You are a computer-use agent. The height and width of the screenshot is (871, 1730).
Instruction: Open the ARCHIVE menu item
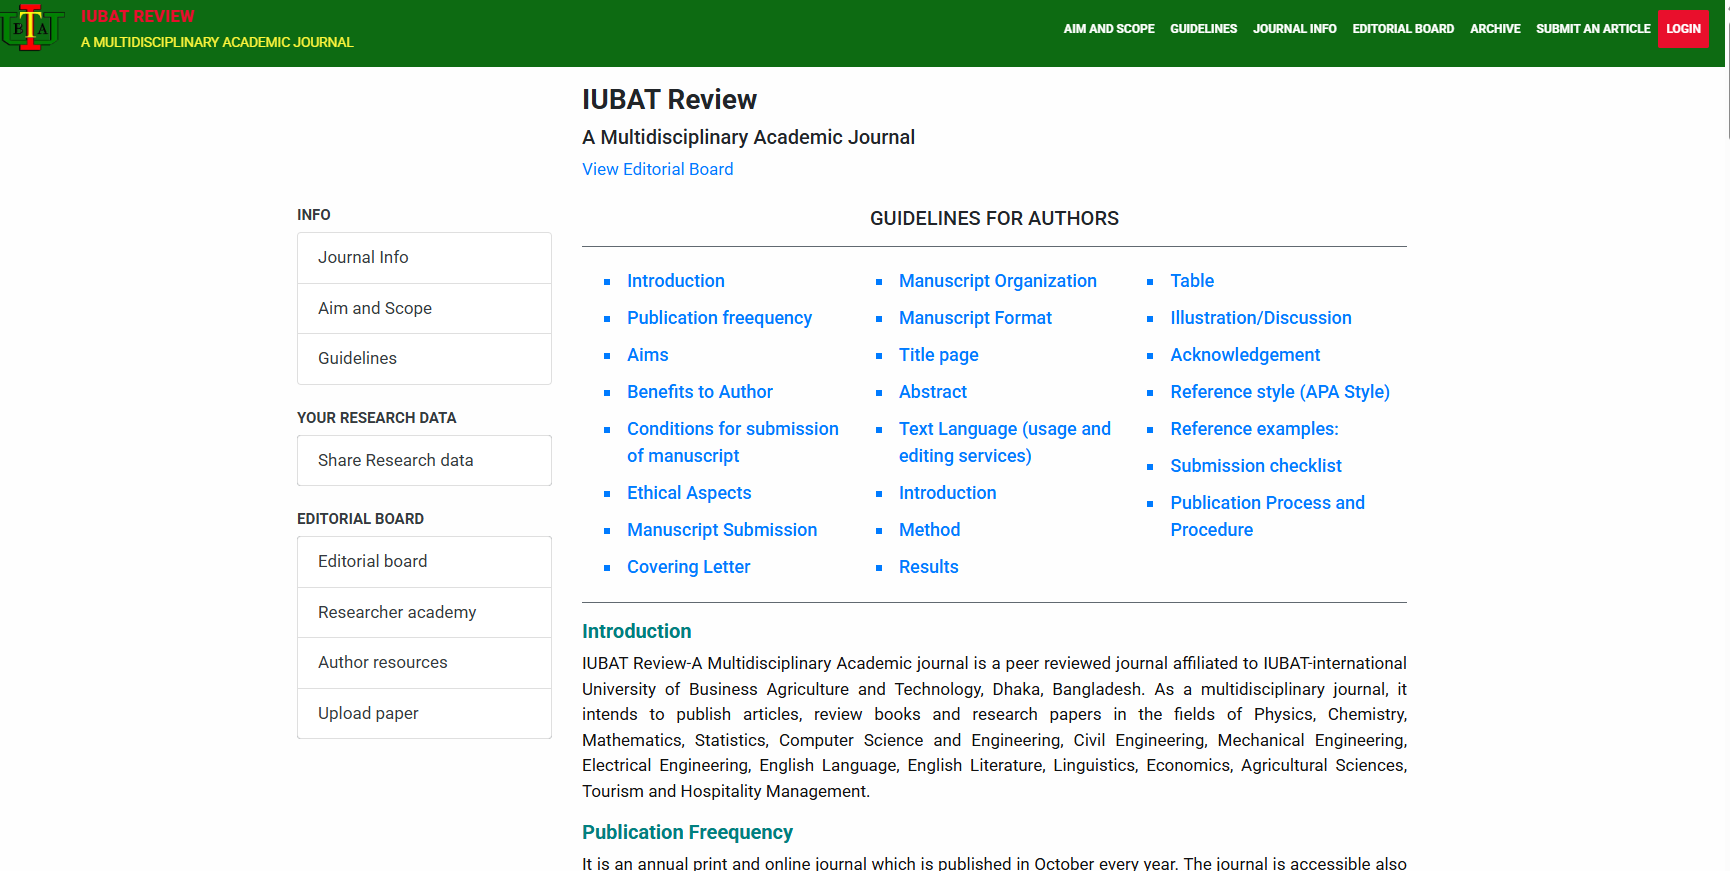(1495, 29)
